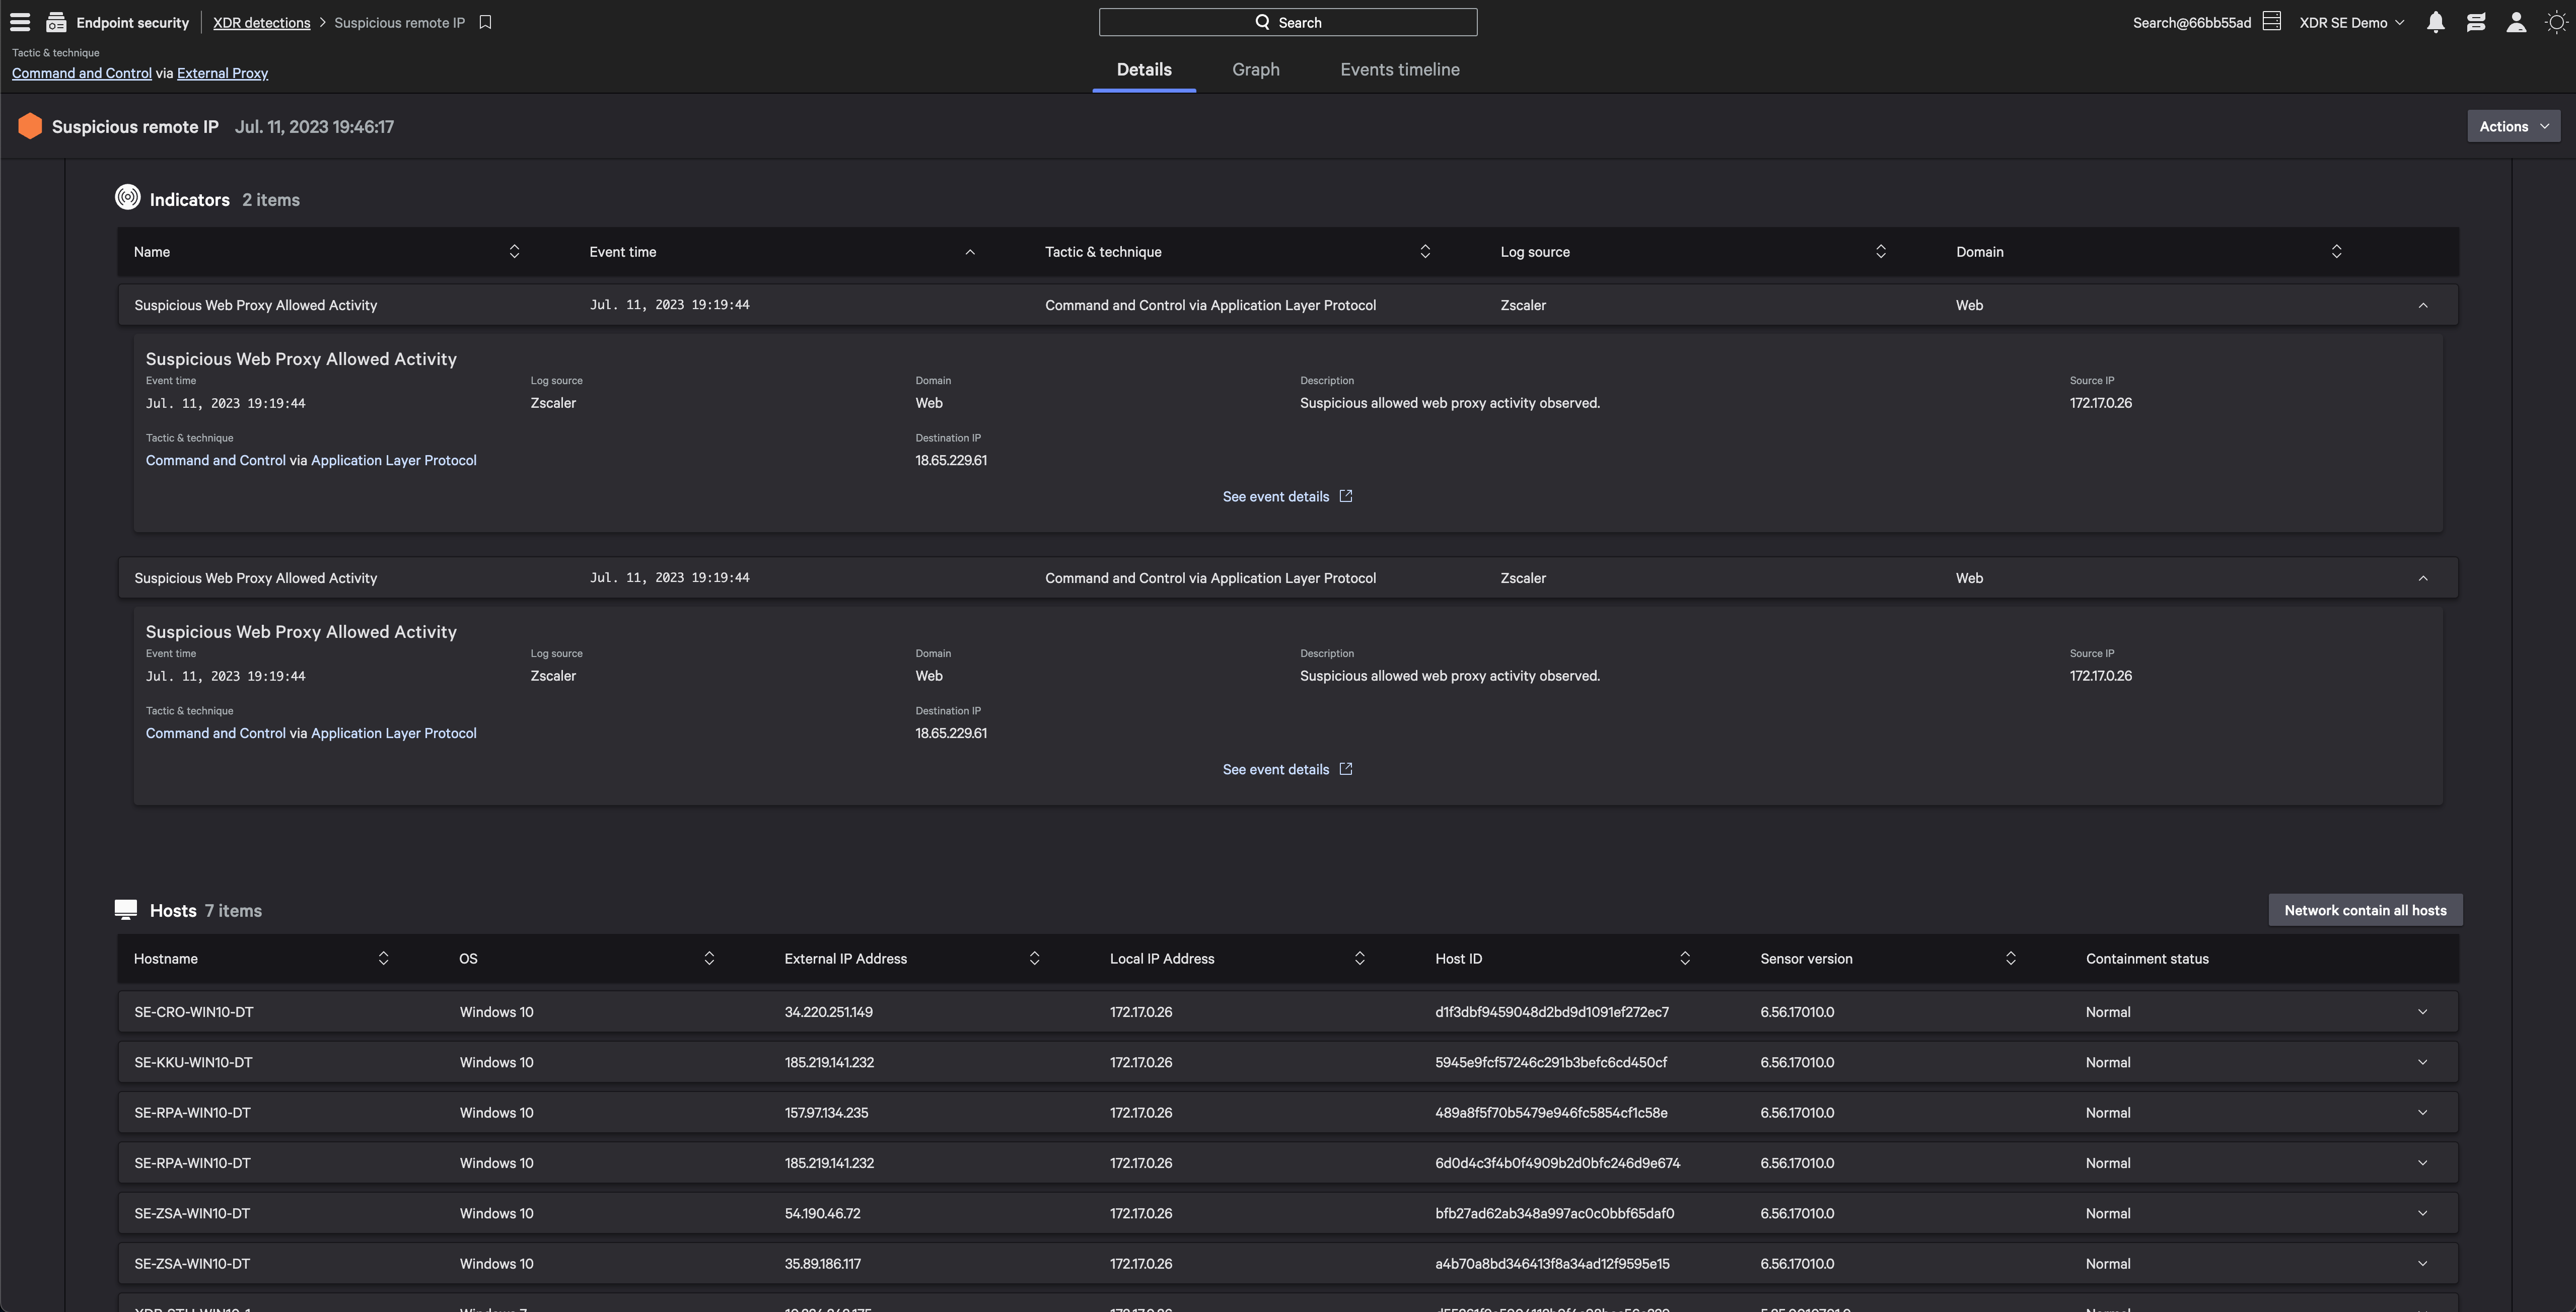
Task: Click Network contain all hosts button
Action: (2364, 910)
